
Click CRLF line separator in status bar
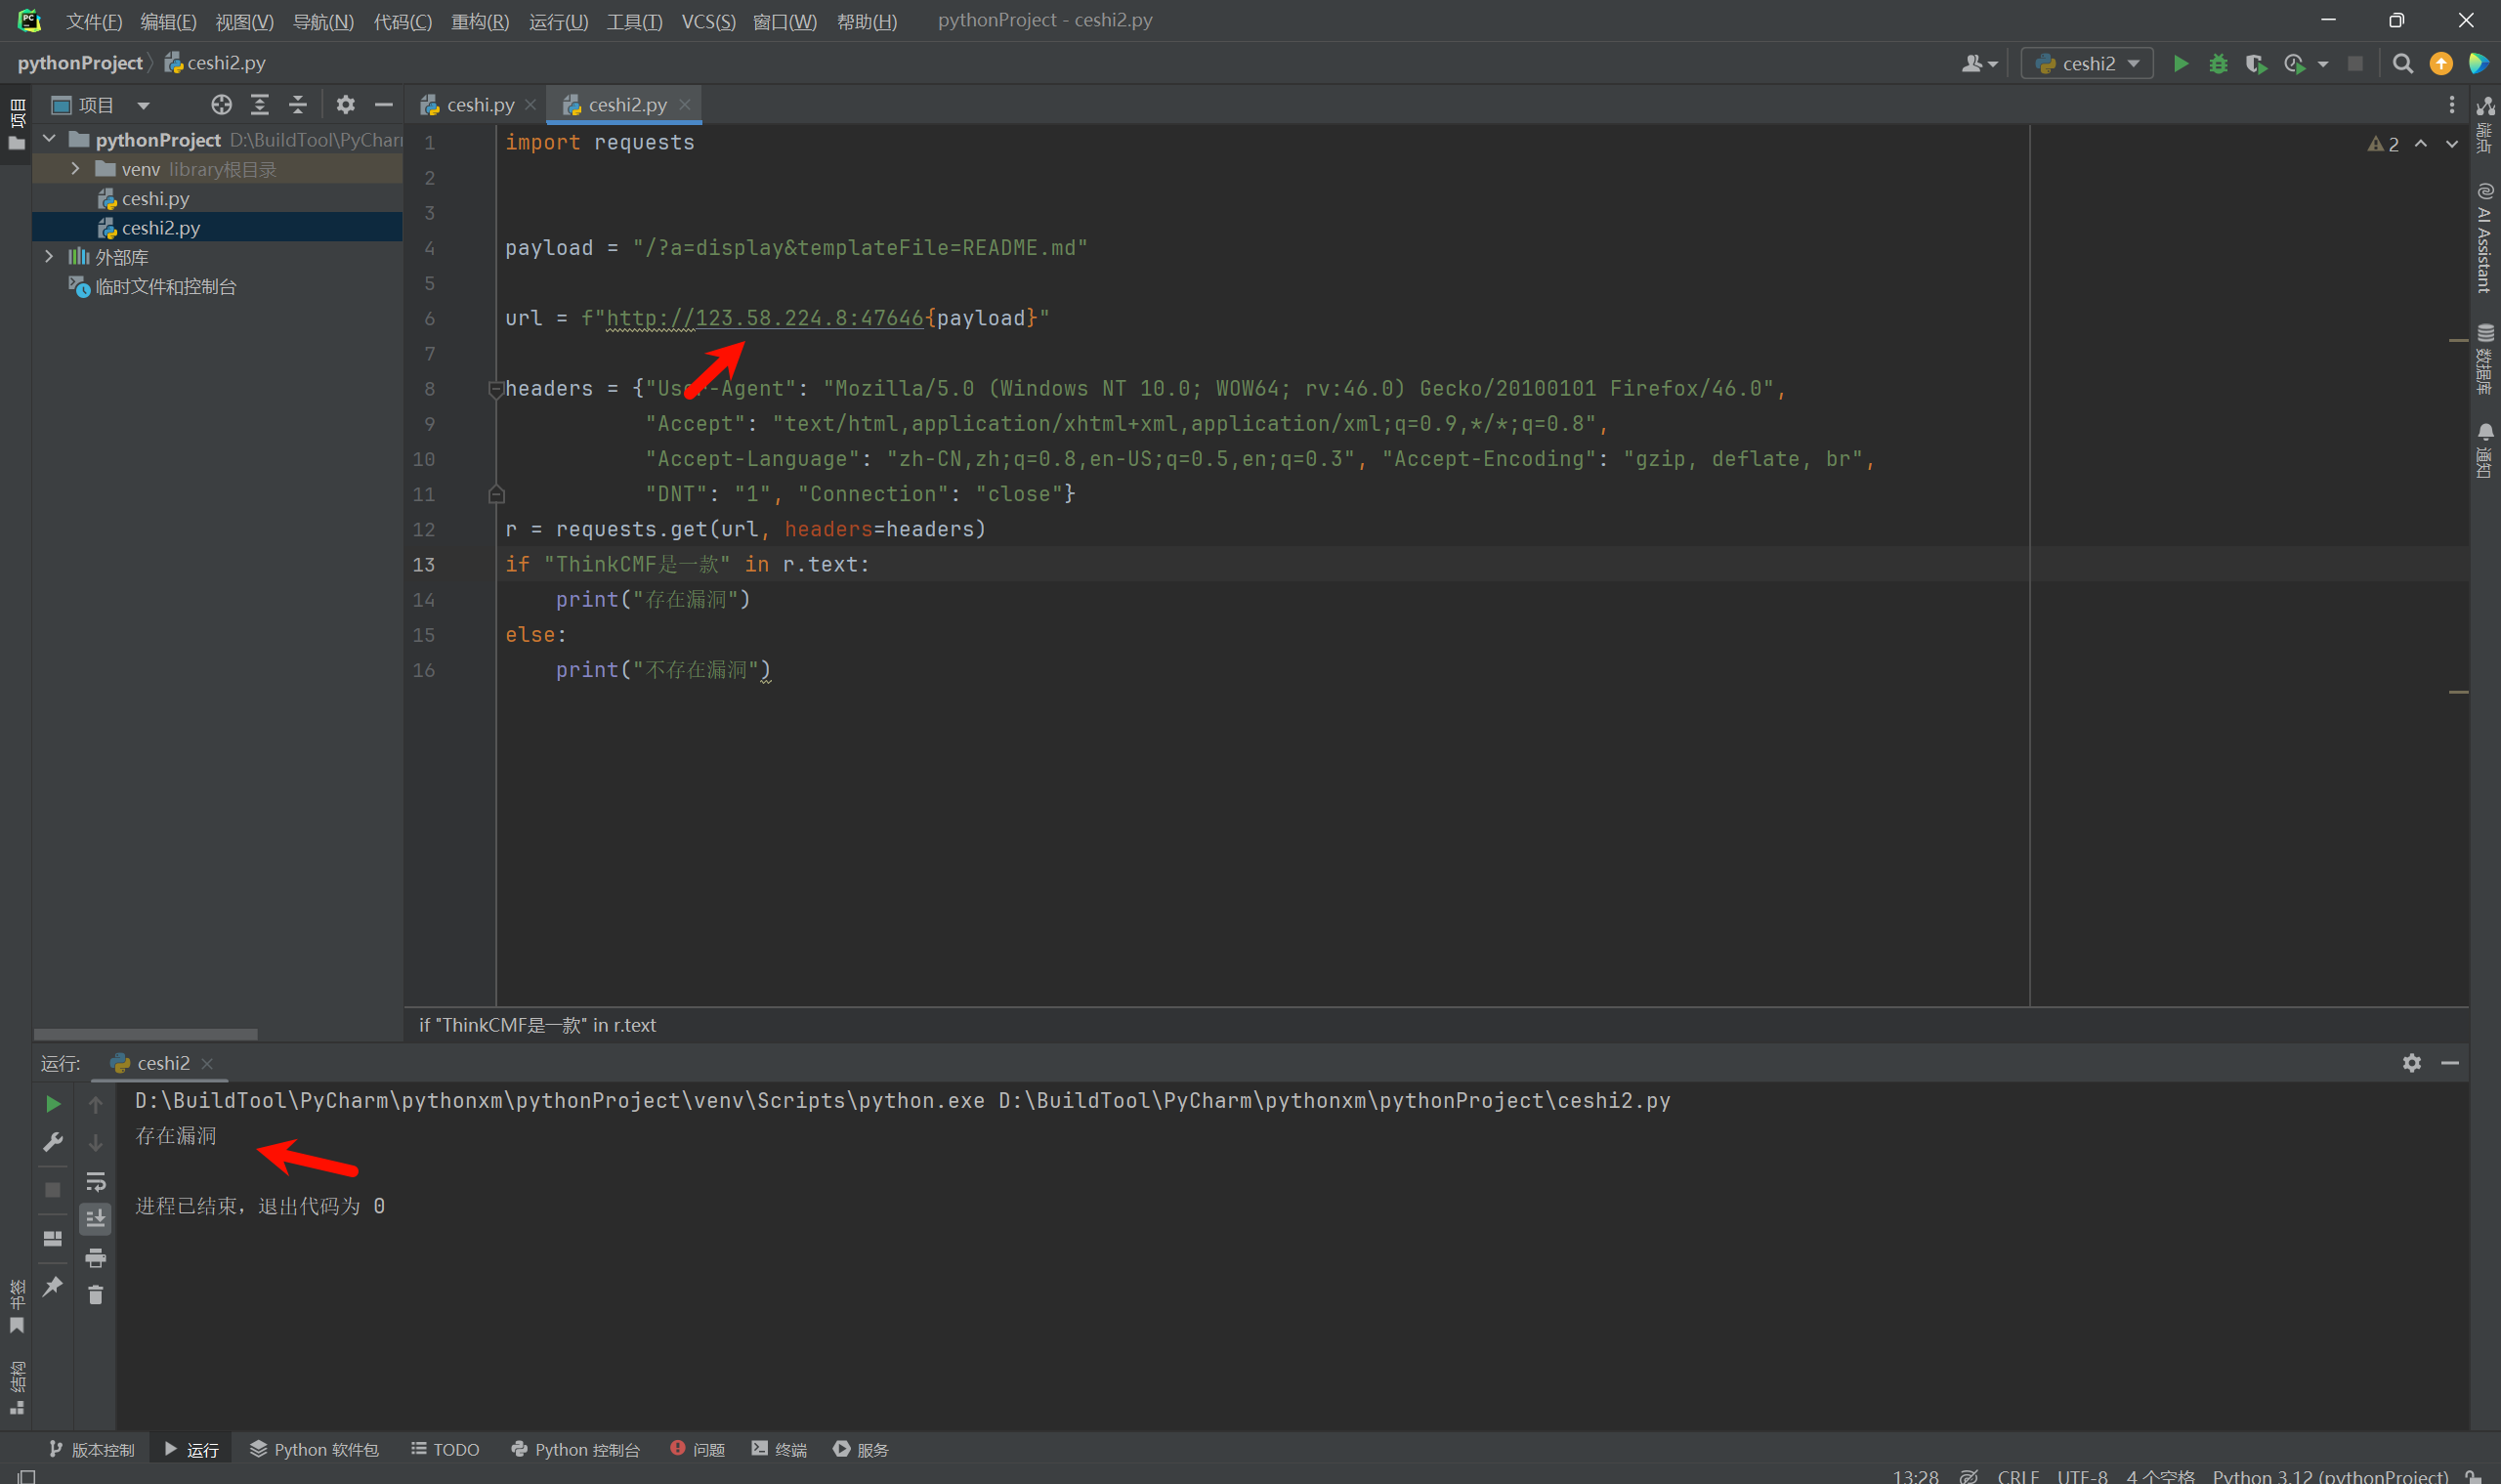[2017, 1476]
